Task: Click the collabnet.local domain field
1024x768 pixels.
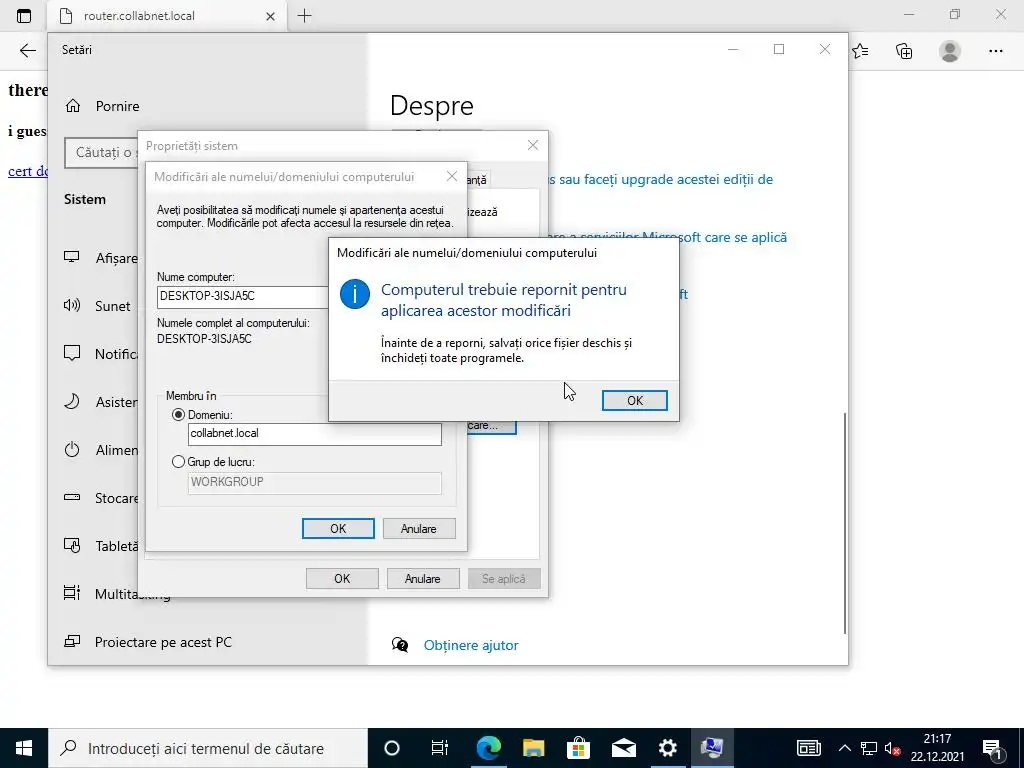Action: [315, 434]
